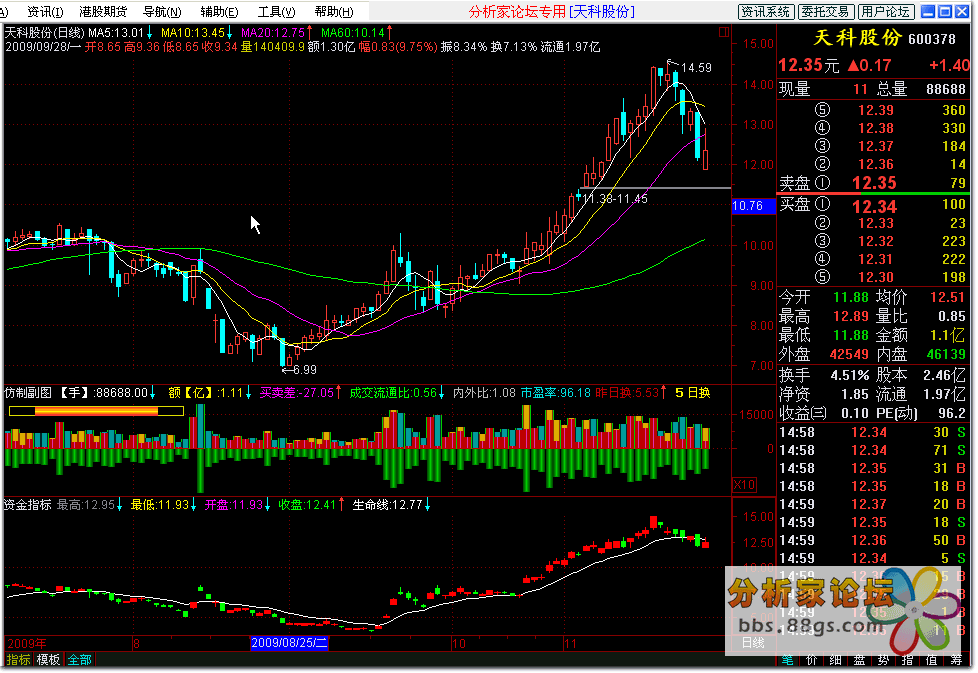Image resolution: width=978 pixels, height=673 pixels.
Task: Select the 筹 chip-distribution tab
Action: pyautogui.click(x=956, y=660)
